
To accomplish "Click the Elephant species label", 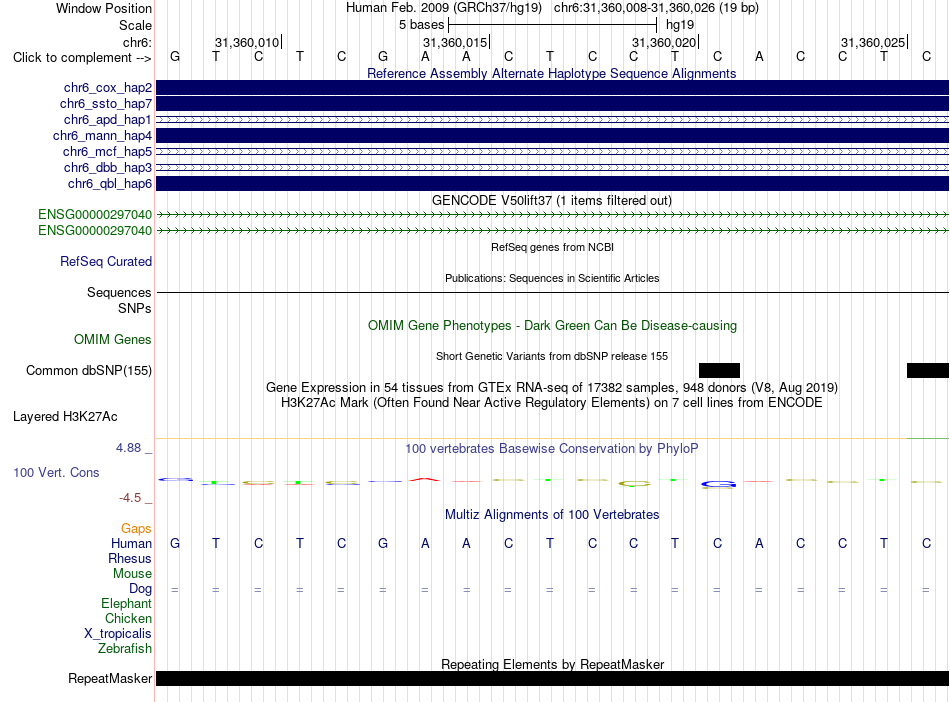I will 127,603.
